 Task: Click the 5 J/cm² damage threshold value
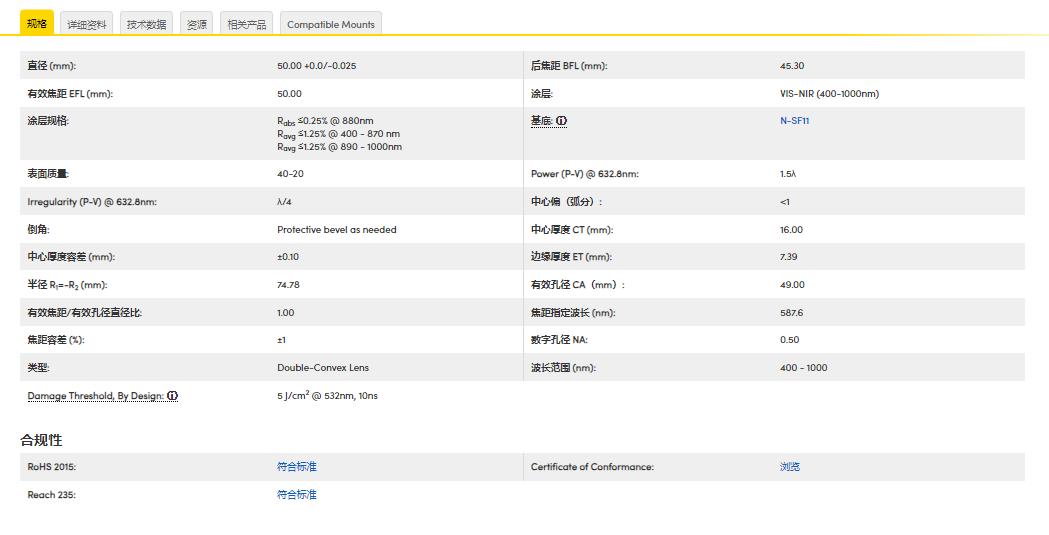pos(327,396)
